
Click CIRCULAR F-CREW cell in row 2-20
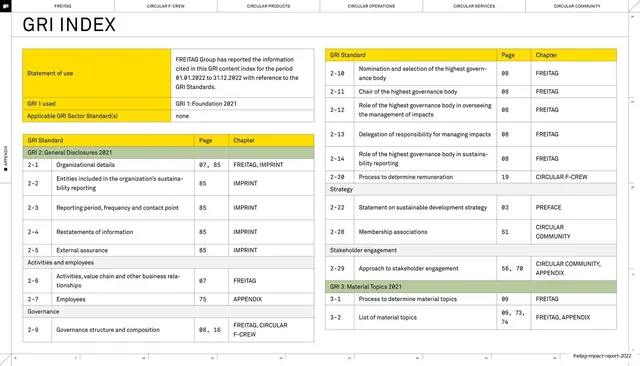coord(573,177)
